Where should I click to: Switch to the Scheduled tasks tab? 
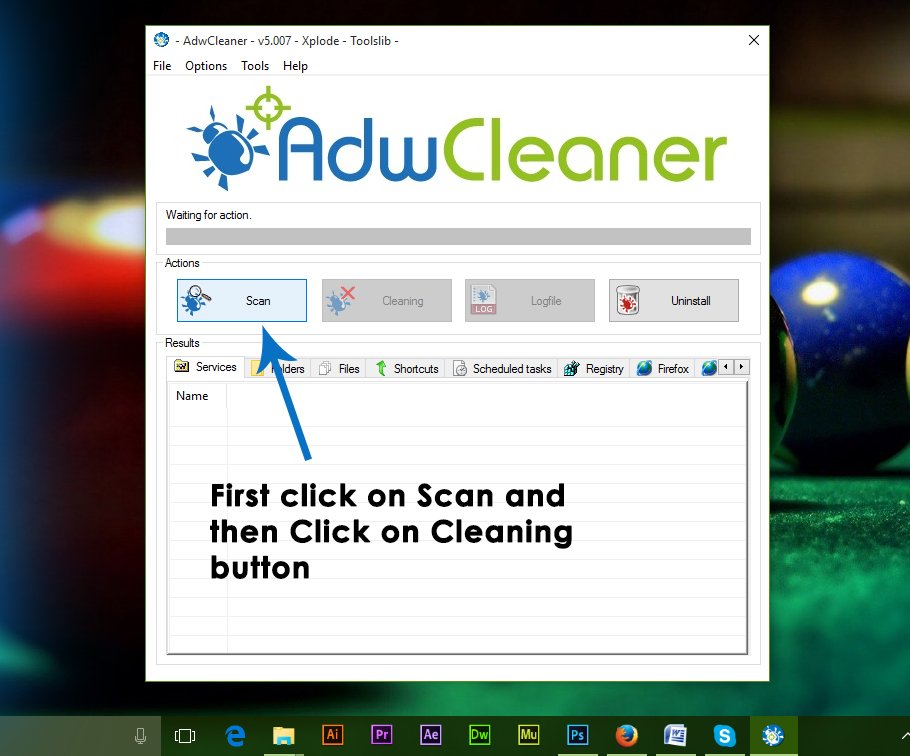point(502,368)
